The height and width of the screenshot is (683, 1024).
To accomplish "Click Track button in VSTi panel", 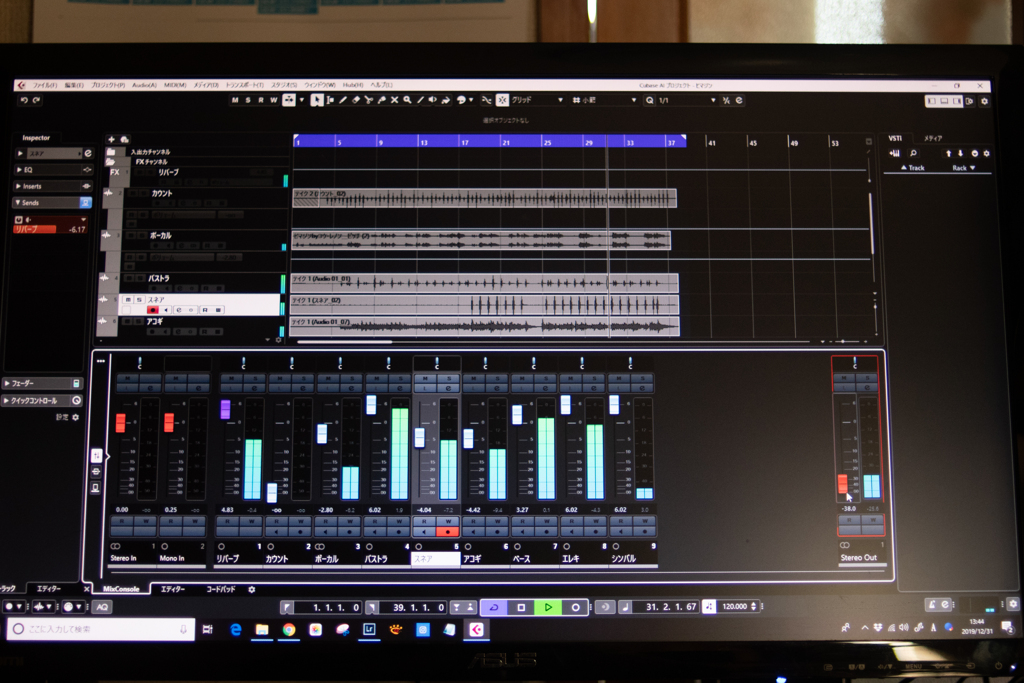I will tap(913, 168).
